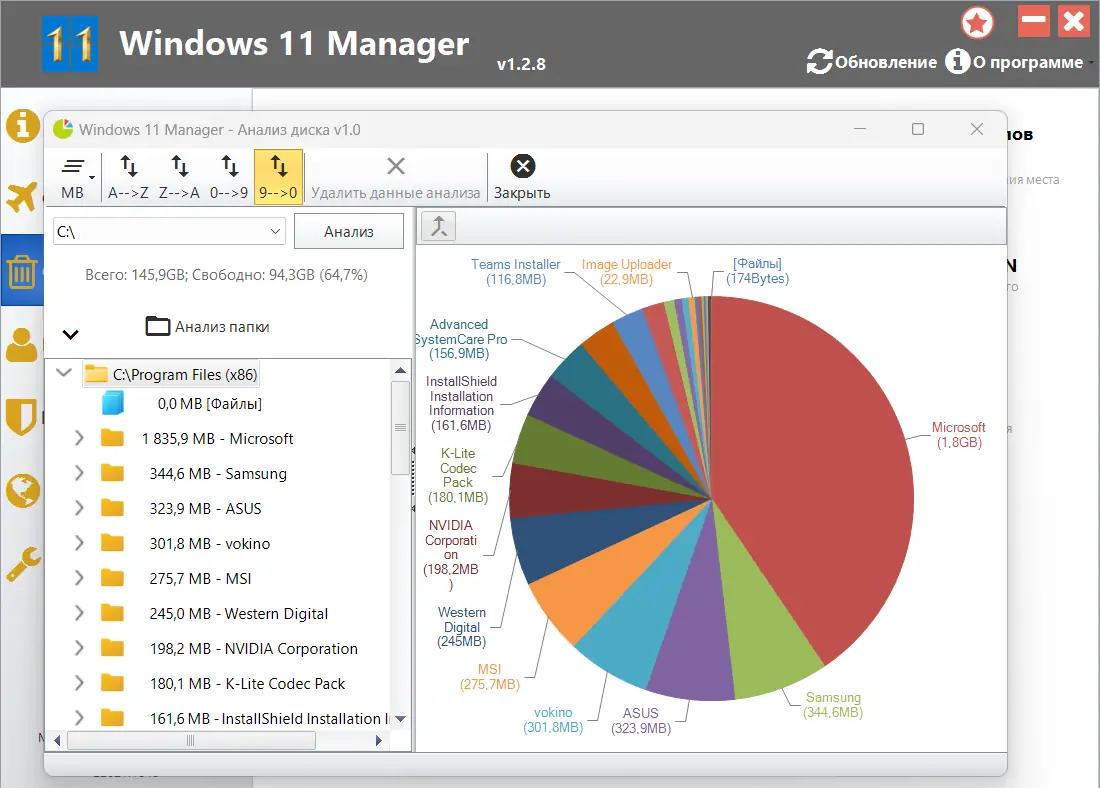The image size is (1100, 788).
Task: Open the globe Network sidebar section
Action: 23,490
